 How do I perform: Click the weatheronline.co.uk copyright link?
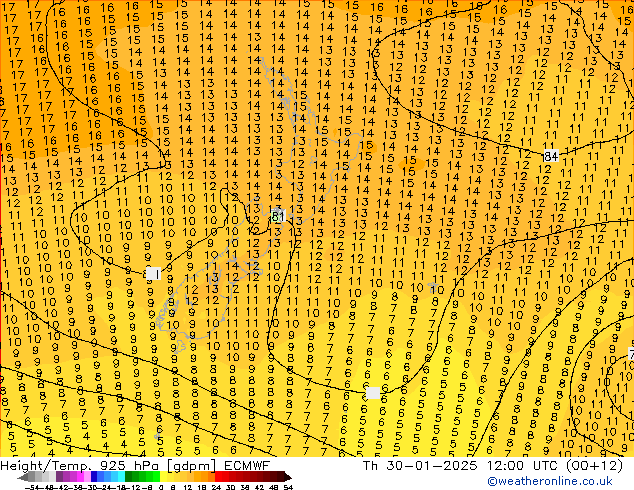pyautogui.click(x=550, y=481)
